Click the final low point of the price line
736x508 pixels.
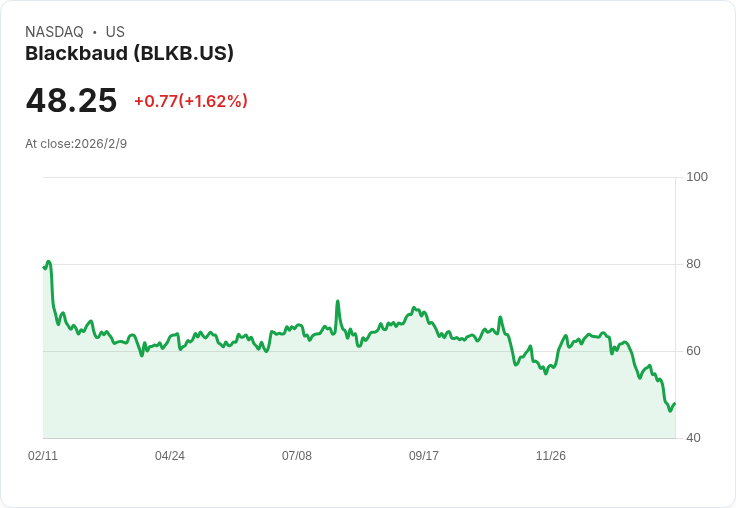pos(670,411)
